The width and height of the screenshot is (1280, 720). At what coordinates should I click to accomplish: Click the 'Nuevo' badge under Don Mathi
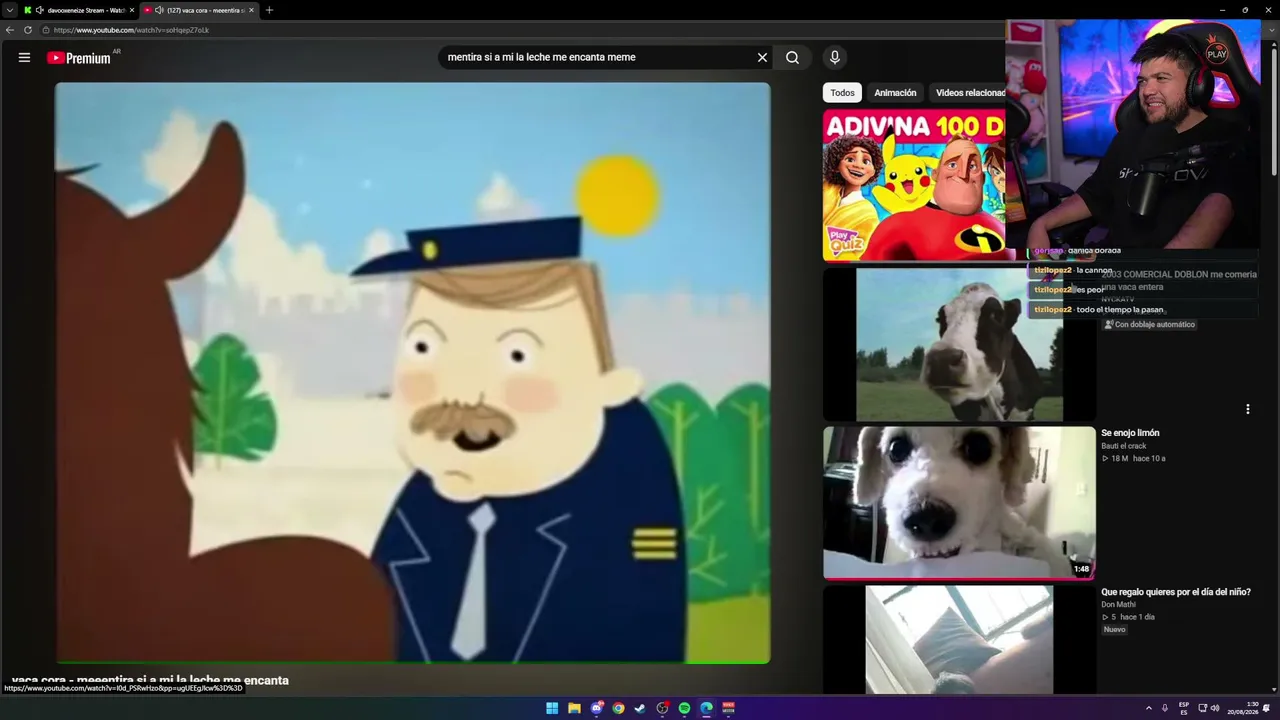[x=1115, y=630]
